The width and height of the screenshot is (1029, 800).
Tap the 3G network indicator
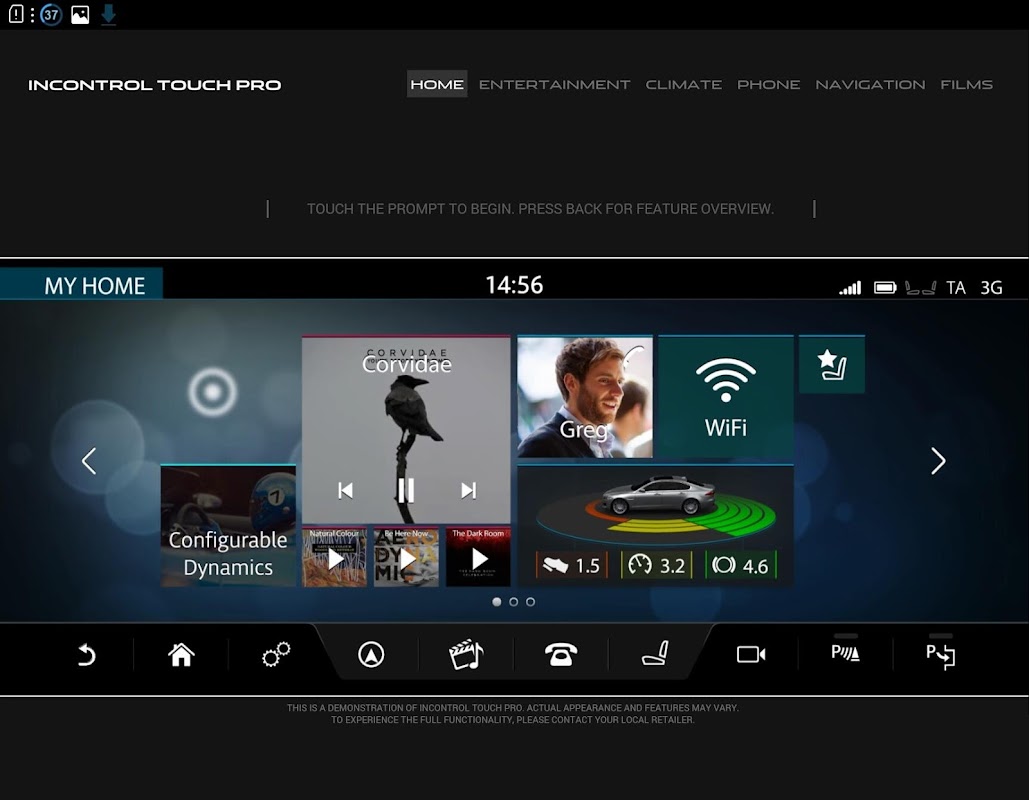[991, 287]
